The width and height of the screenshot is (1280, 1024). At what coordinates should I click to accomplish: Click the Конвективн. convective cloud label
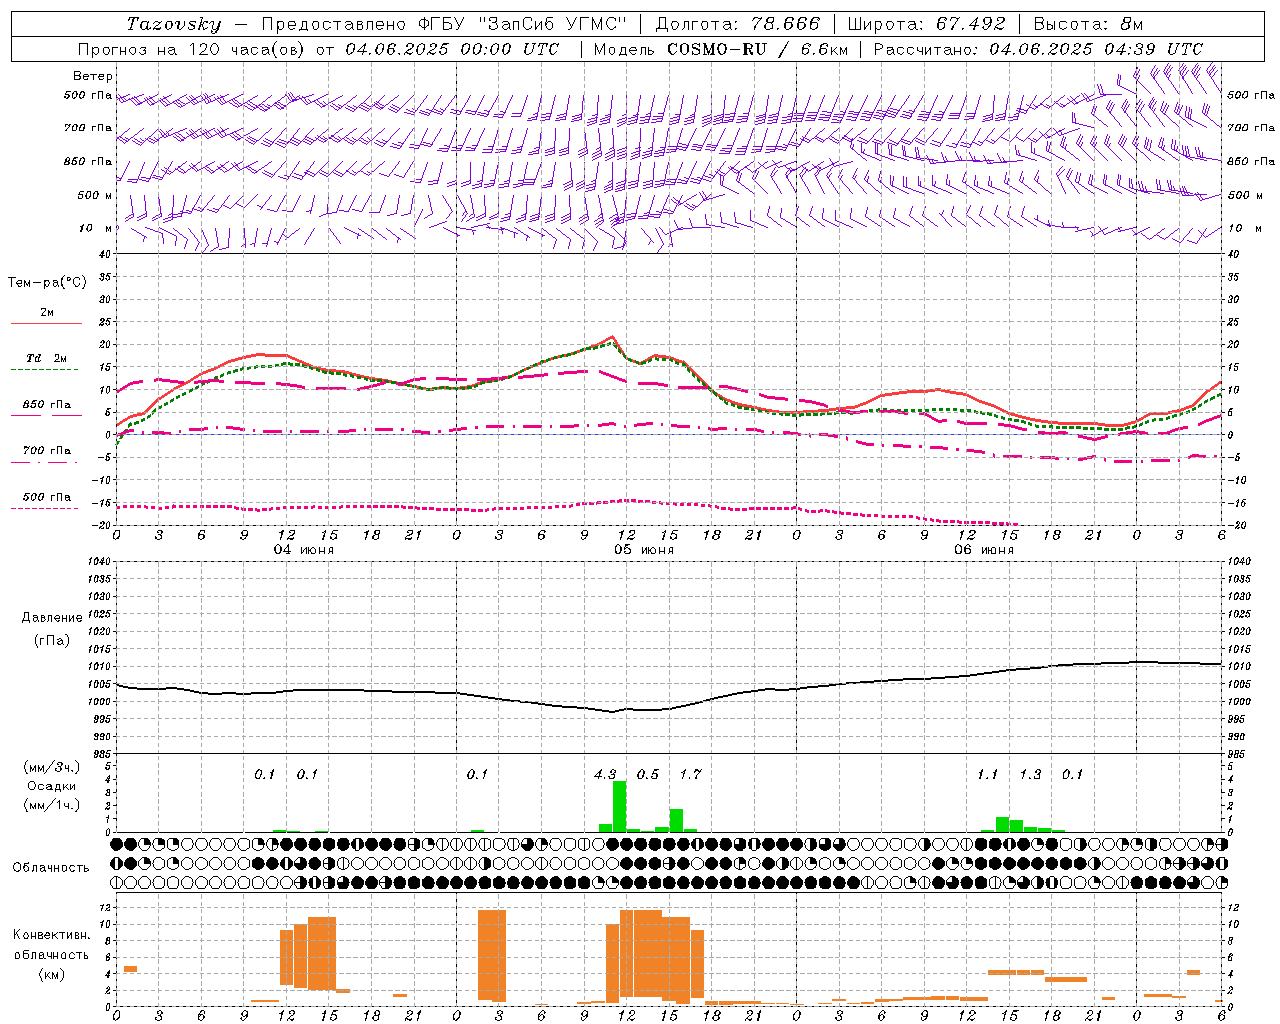pyautogui.click(x=52, y=935)
